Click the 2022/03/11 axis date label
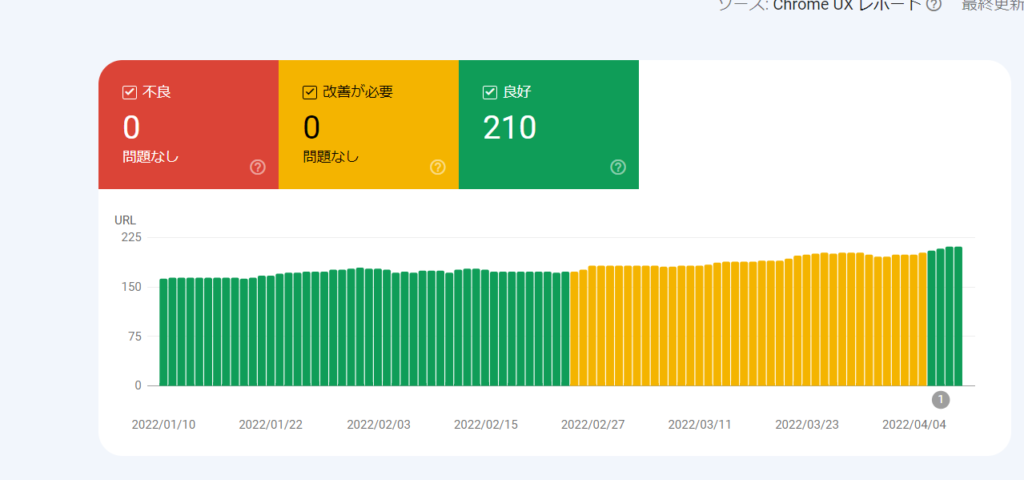Viewport: 1024px width, 480px height. click(699, 424)
